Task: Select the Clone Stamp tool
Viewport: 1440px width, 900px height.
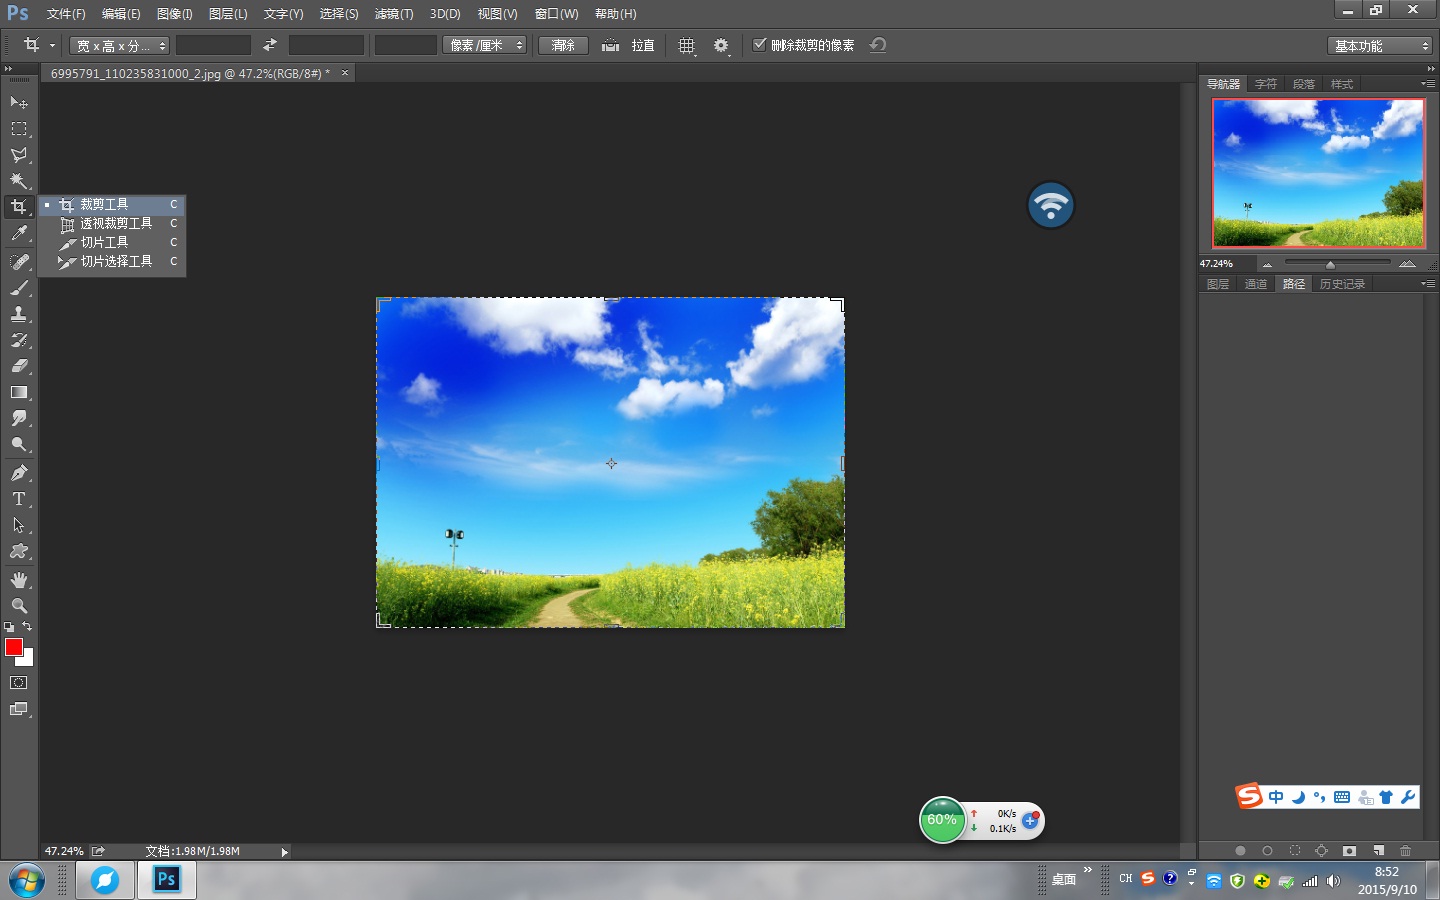Action: tap(18, 315)
